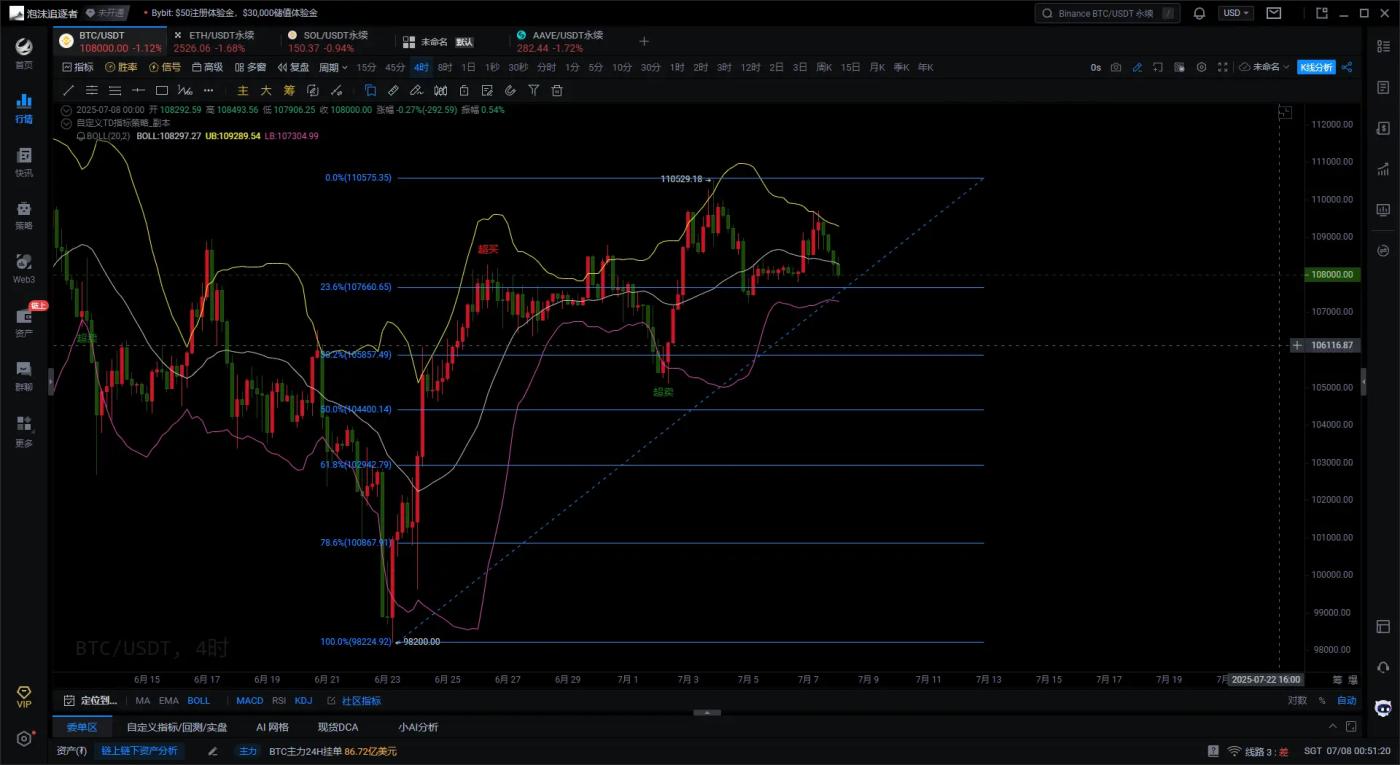Open the 更多 more sidebar icon
This screenshot has width=1400, height=765.
click(x=24, y=431)
